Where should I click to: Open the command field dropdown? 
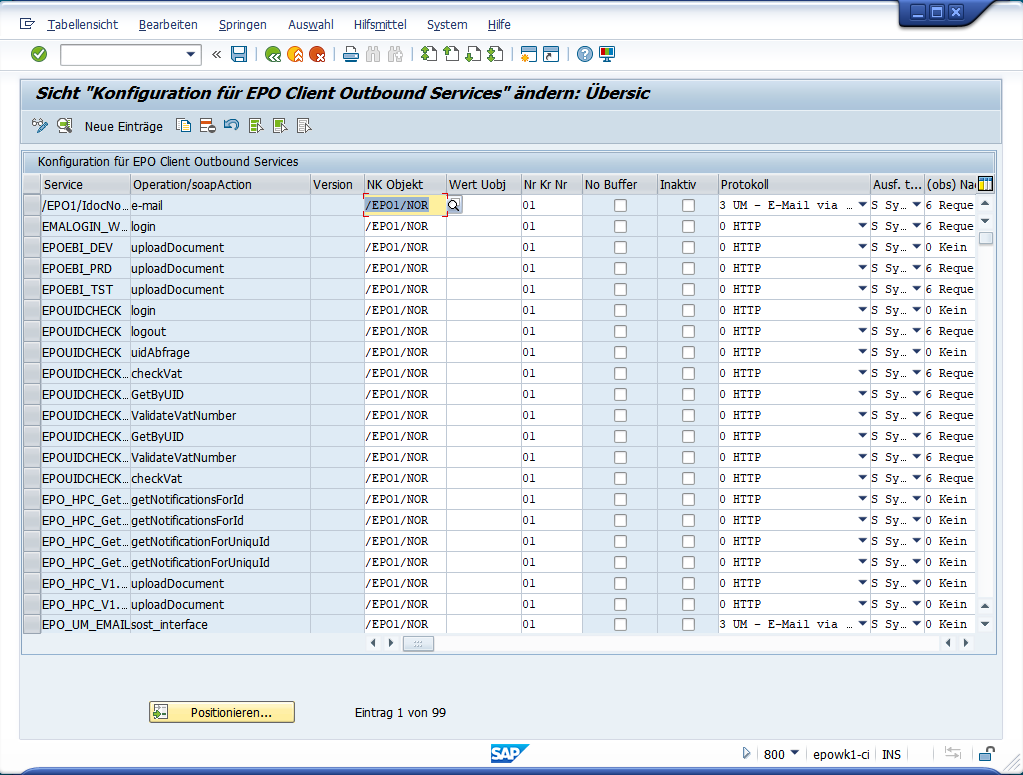191,55
